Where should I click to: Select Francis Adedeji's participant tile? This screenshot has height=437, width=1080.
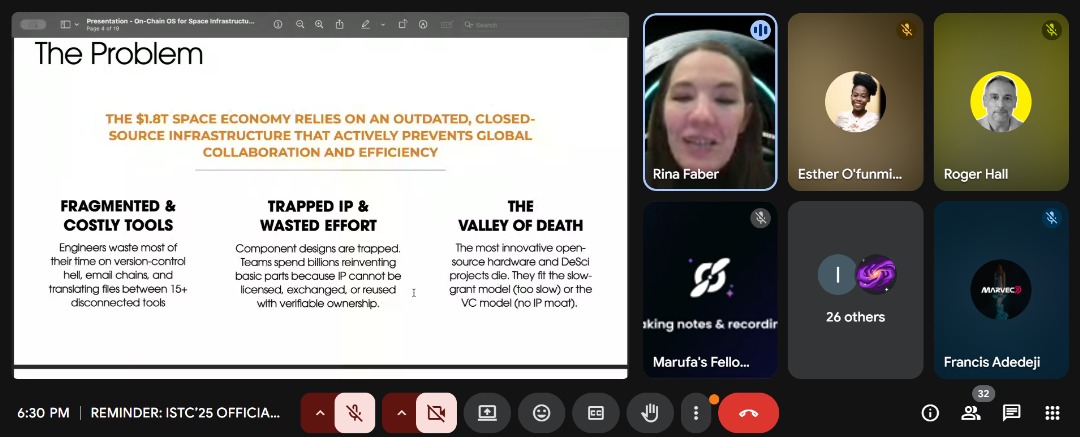[1001, 289]
